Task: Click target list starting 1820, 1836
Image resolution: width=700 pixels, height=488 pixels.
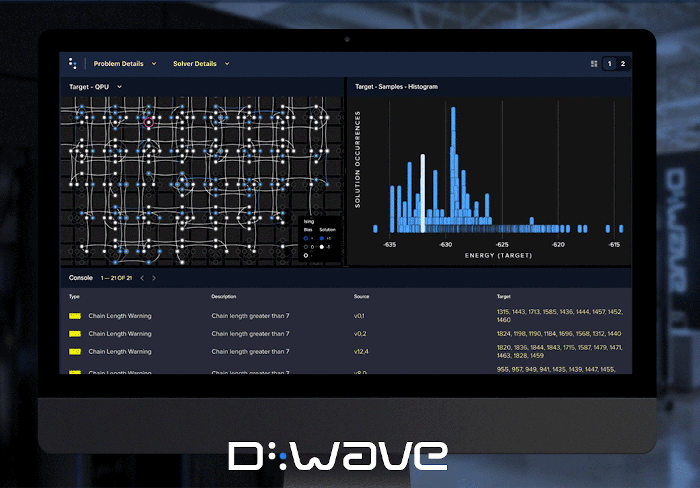Action: coord(560,351)
